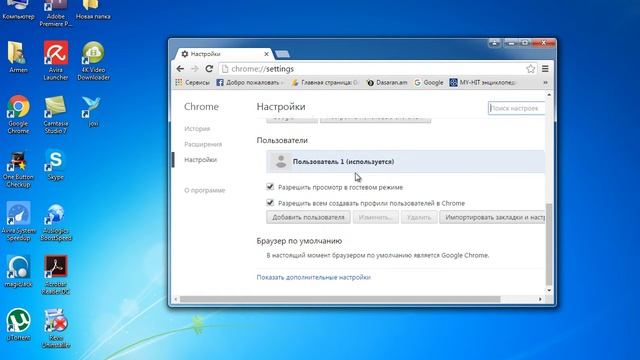Click the Chrome back arrow button

click(180, 69)
